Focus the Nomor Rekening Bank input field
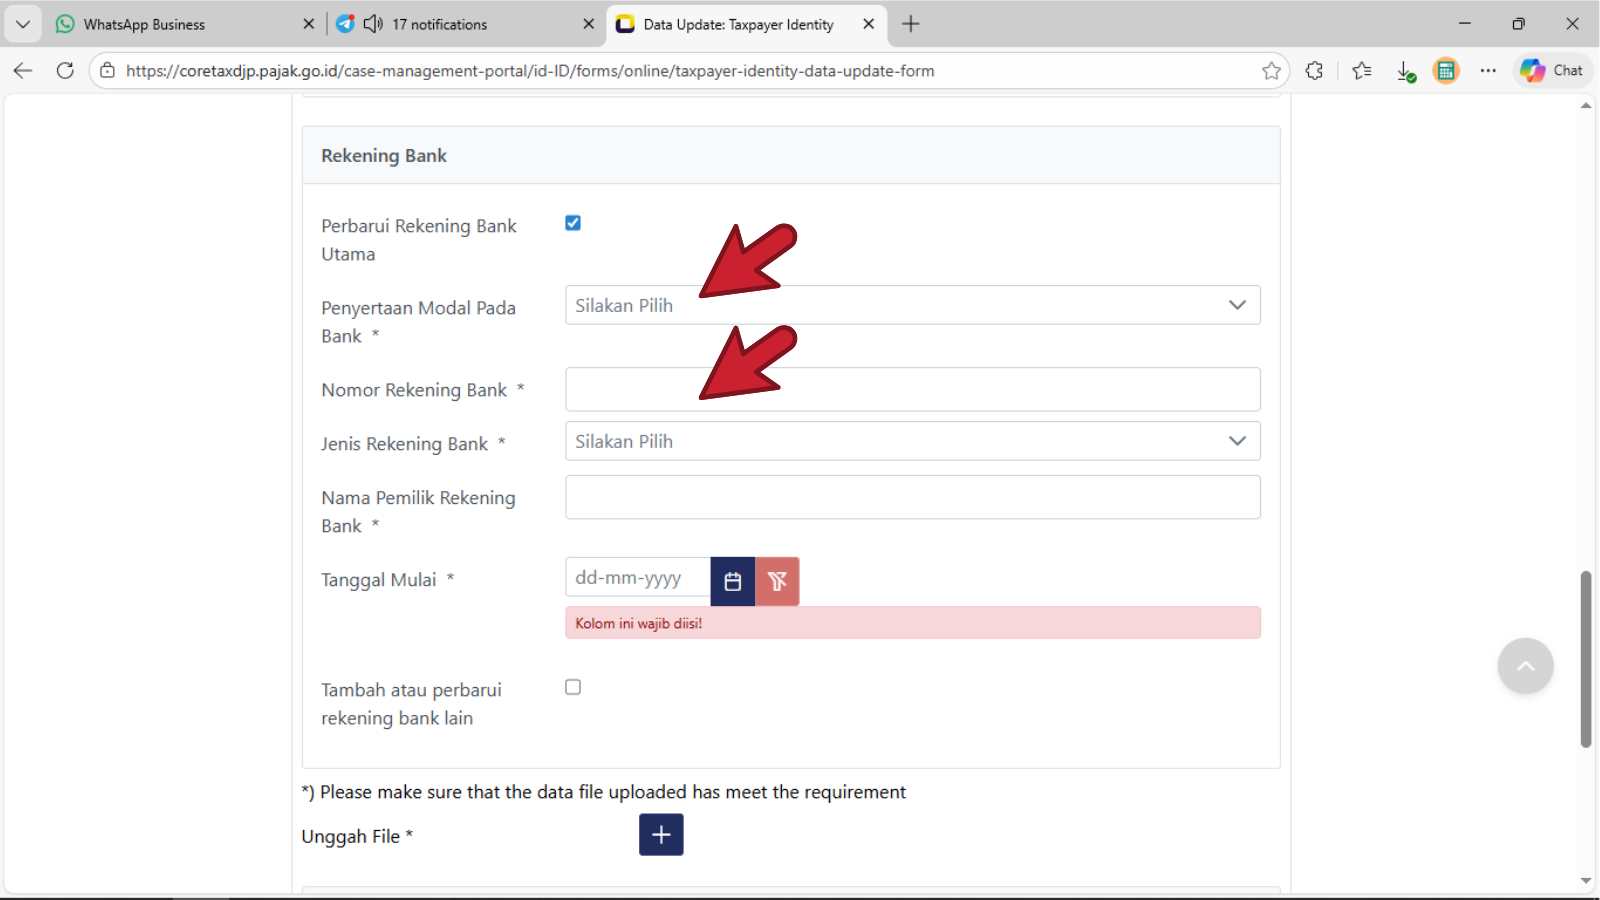 [912, 389]
